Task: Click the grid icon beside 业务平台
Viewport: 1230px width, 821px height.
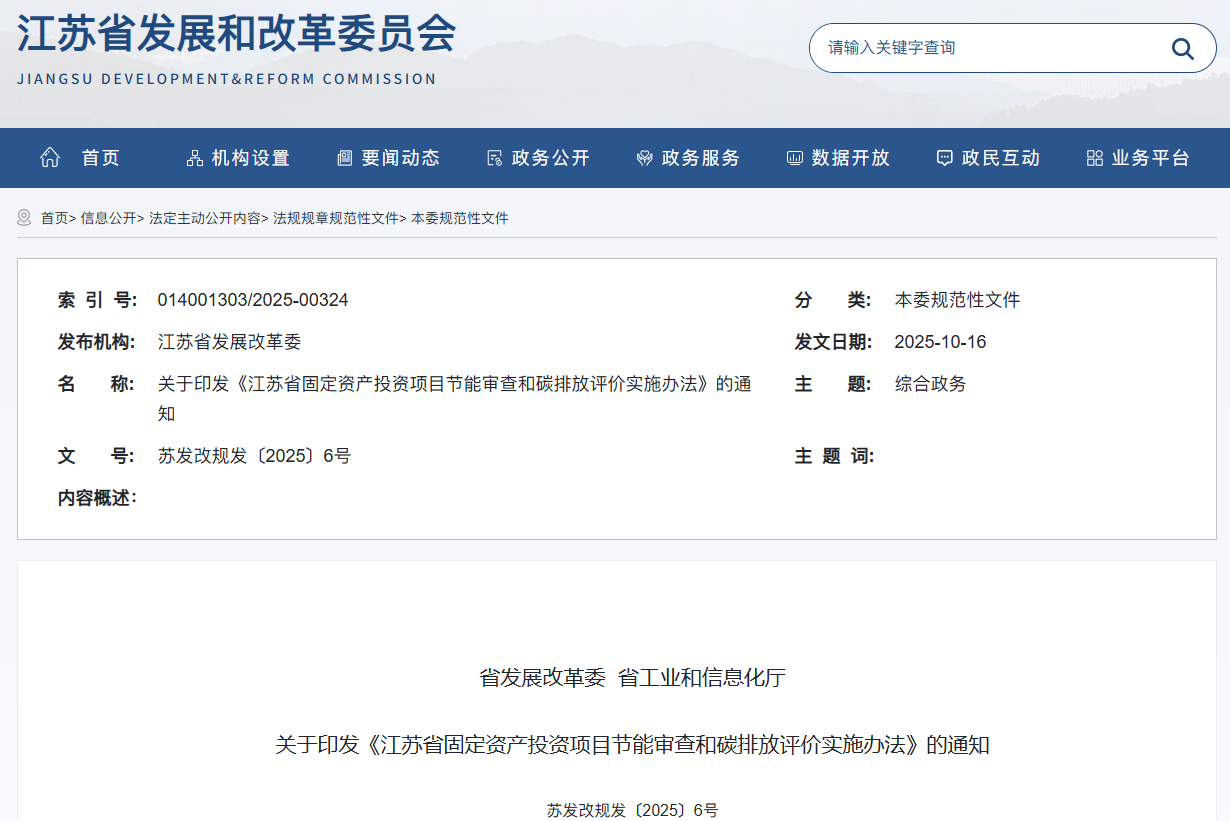Action: (1094, 158)
